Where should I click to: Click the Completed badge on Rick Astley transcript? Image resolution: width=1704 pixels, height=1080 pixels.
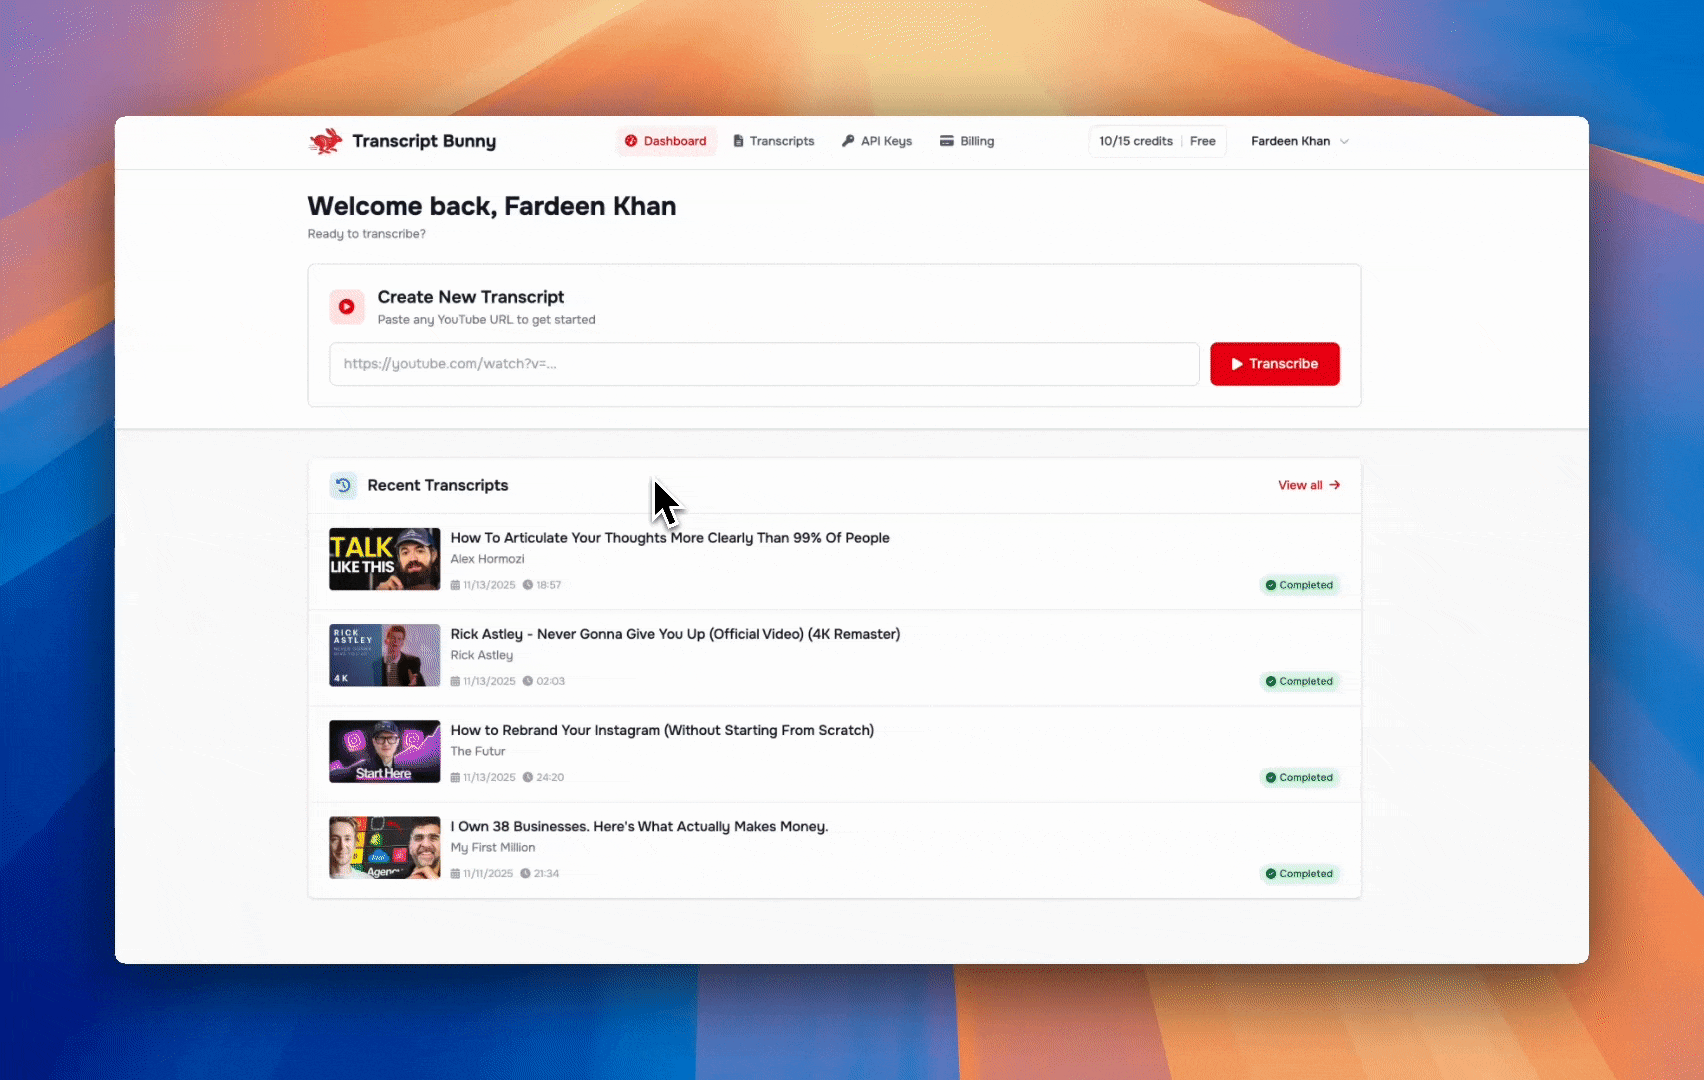1299,681
